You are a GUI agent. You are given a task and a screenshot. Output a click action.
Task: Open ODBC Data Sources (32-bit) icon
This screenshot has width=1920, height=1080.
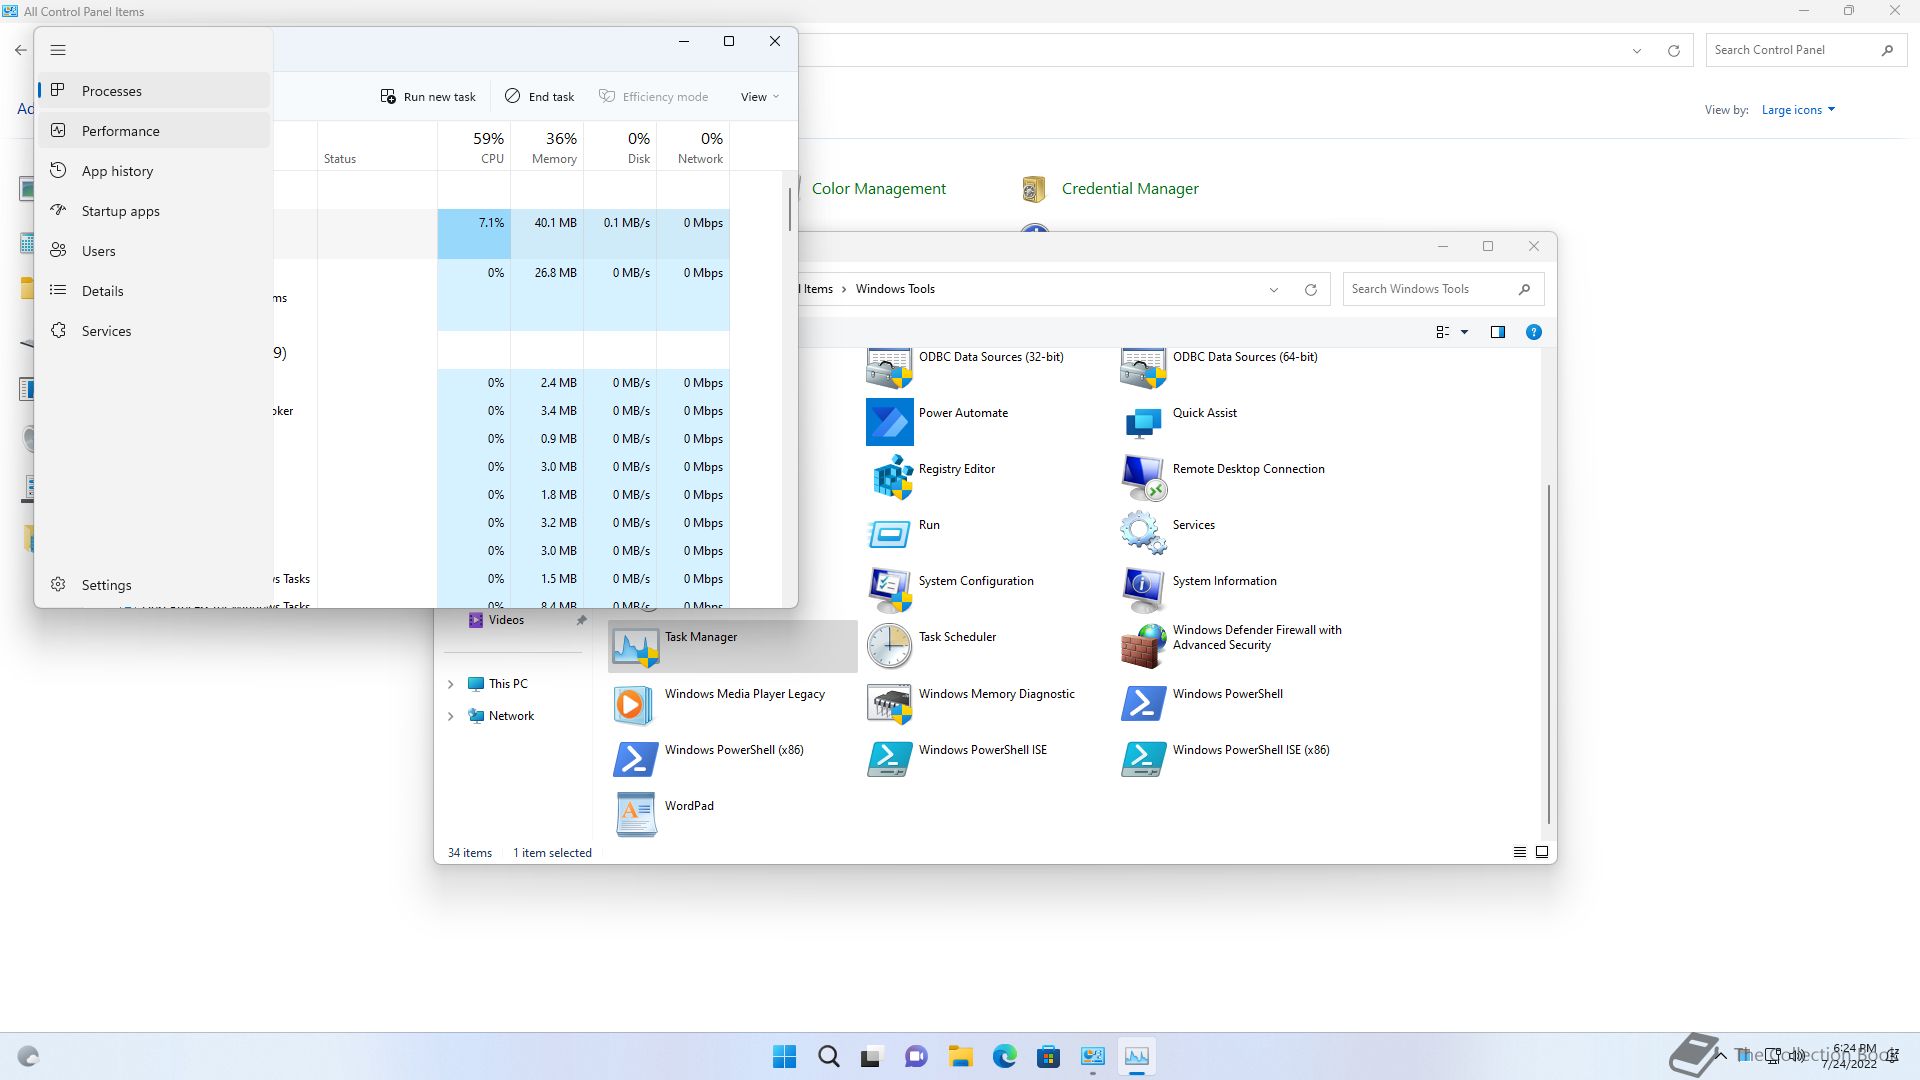889,367
